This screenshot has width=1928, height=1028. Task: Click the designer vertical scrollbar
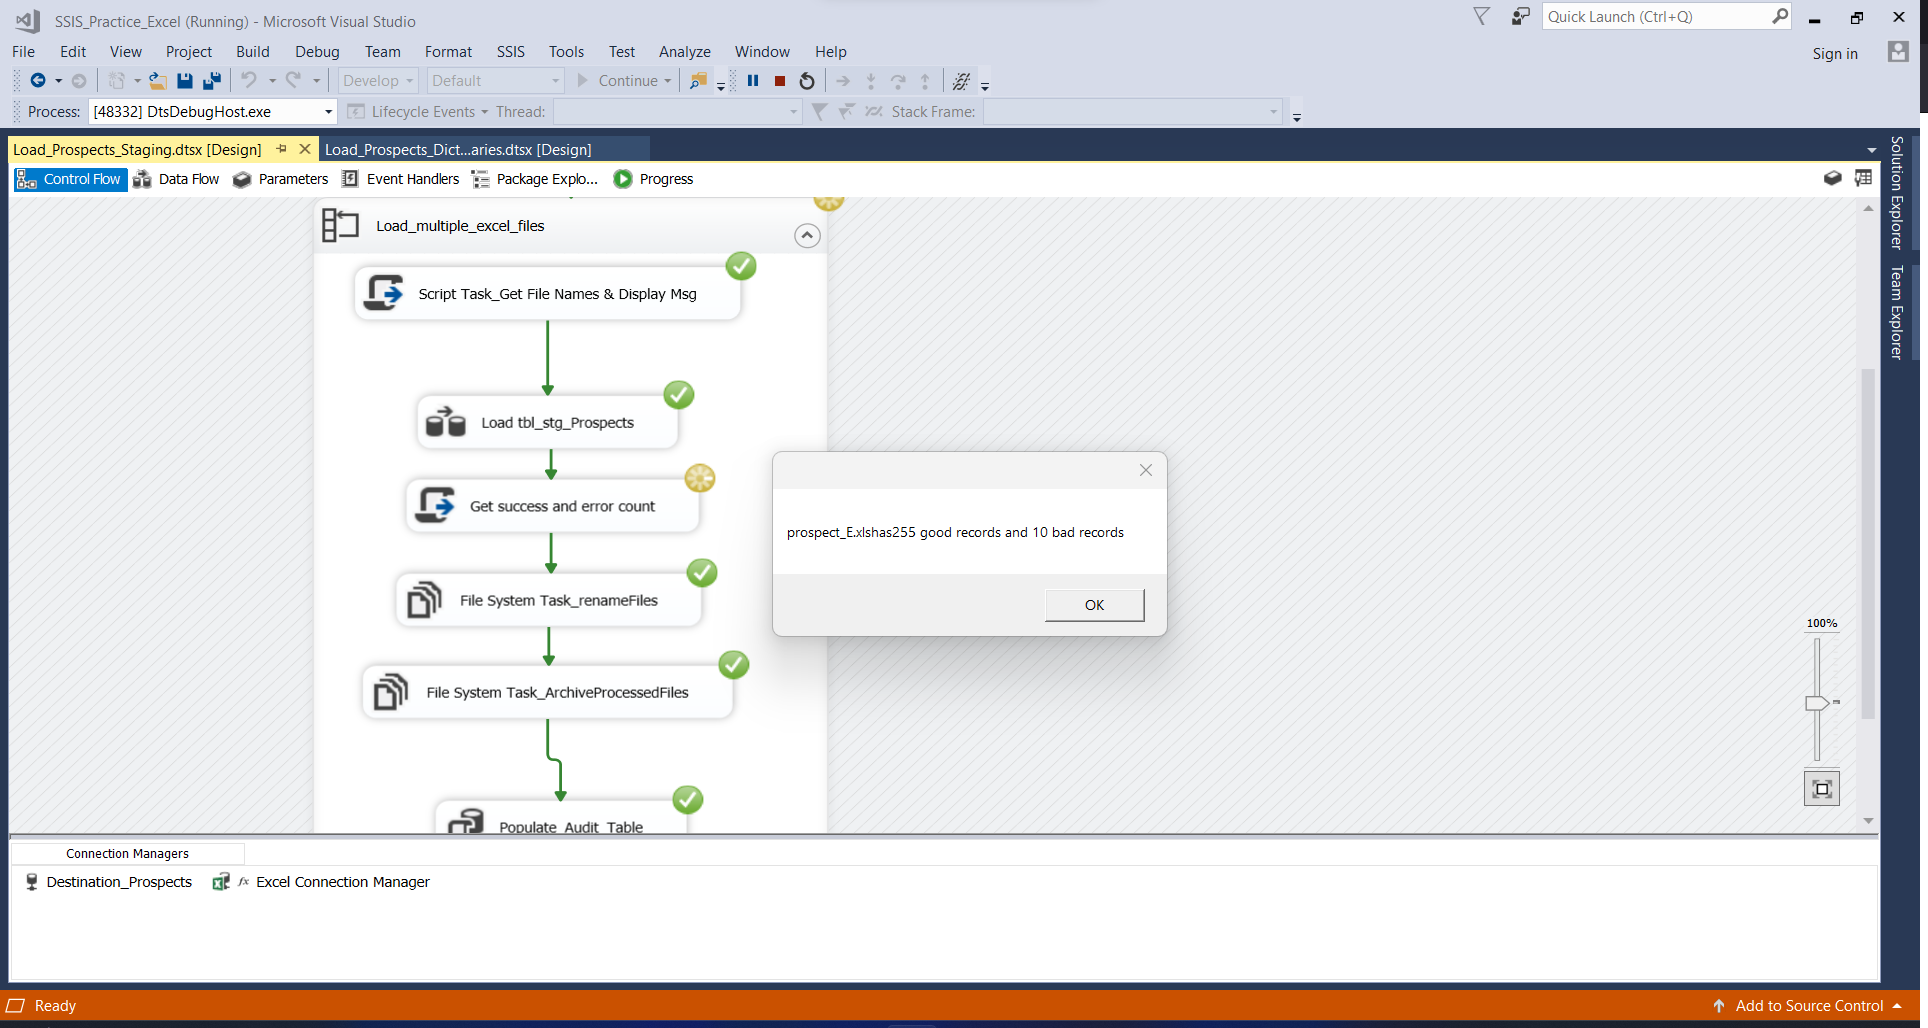pyautogui.click(x=1868, y=545)
